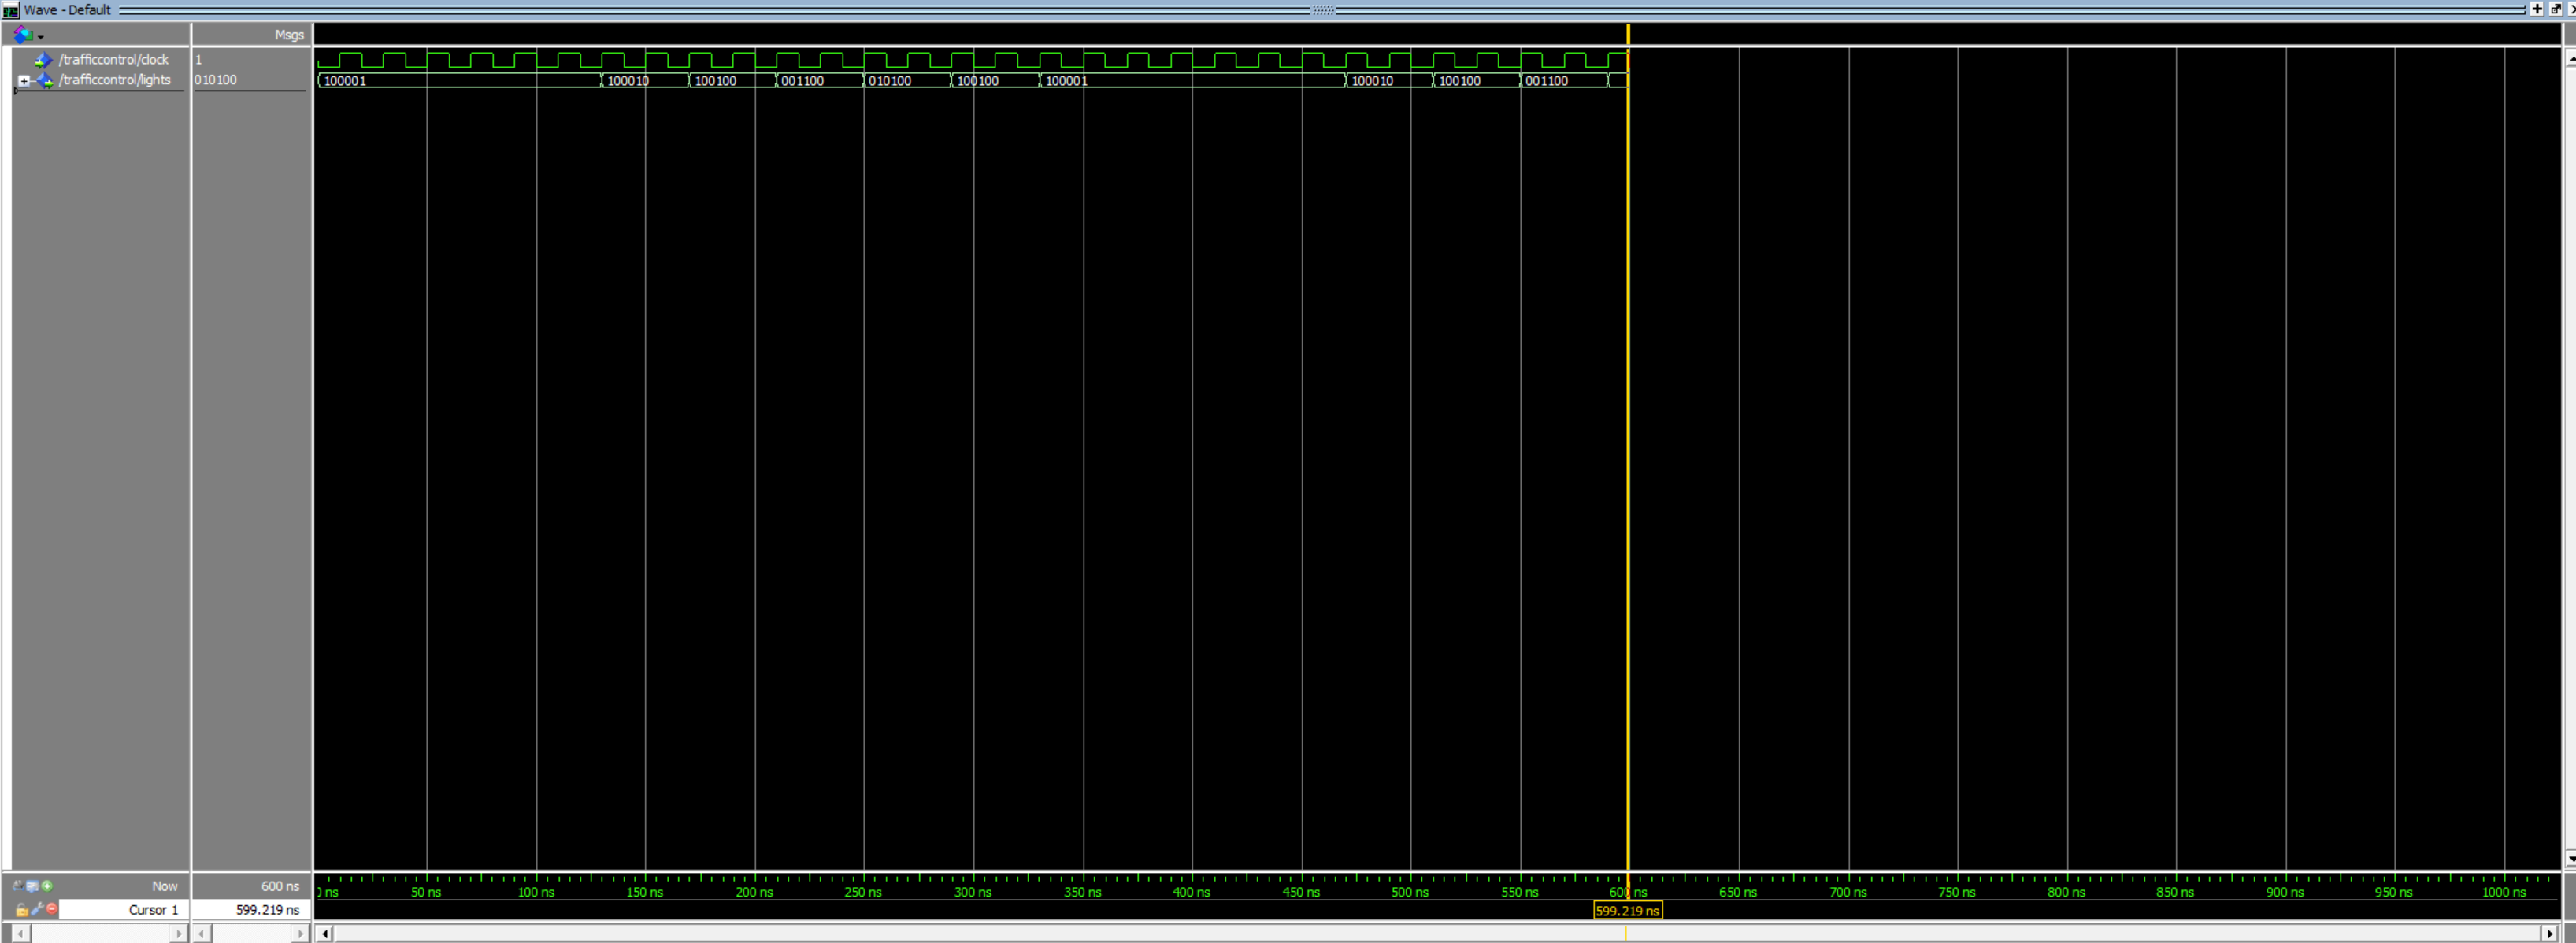This screenshot has width=2576, height=943.
Task: Click the first 100010 lights segment
Action: (645, 81)
